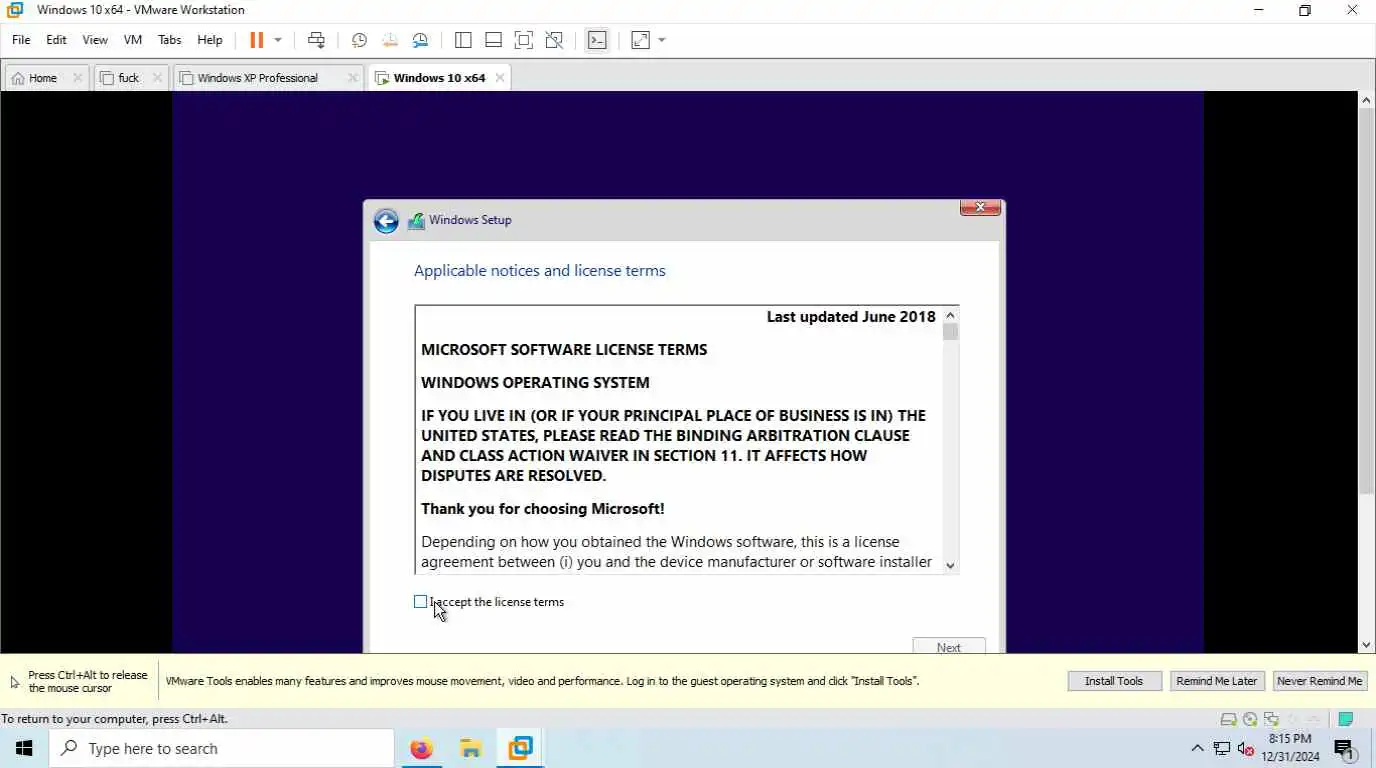1376x768 pixels.
Task: Open the clock showing 8:15 PM
Action: [x=1290, y=748]
